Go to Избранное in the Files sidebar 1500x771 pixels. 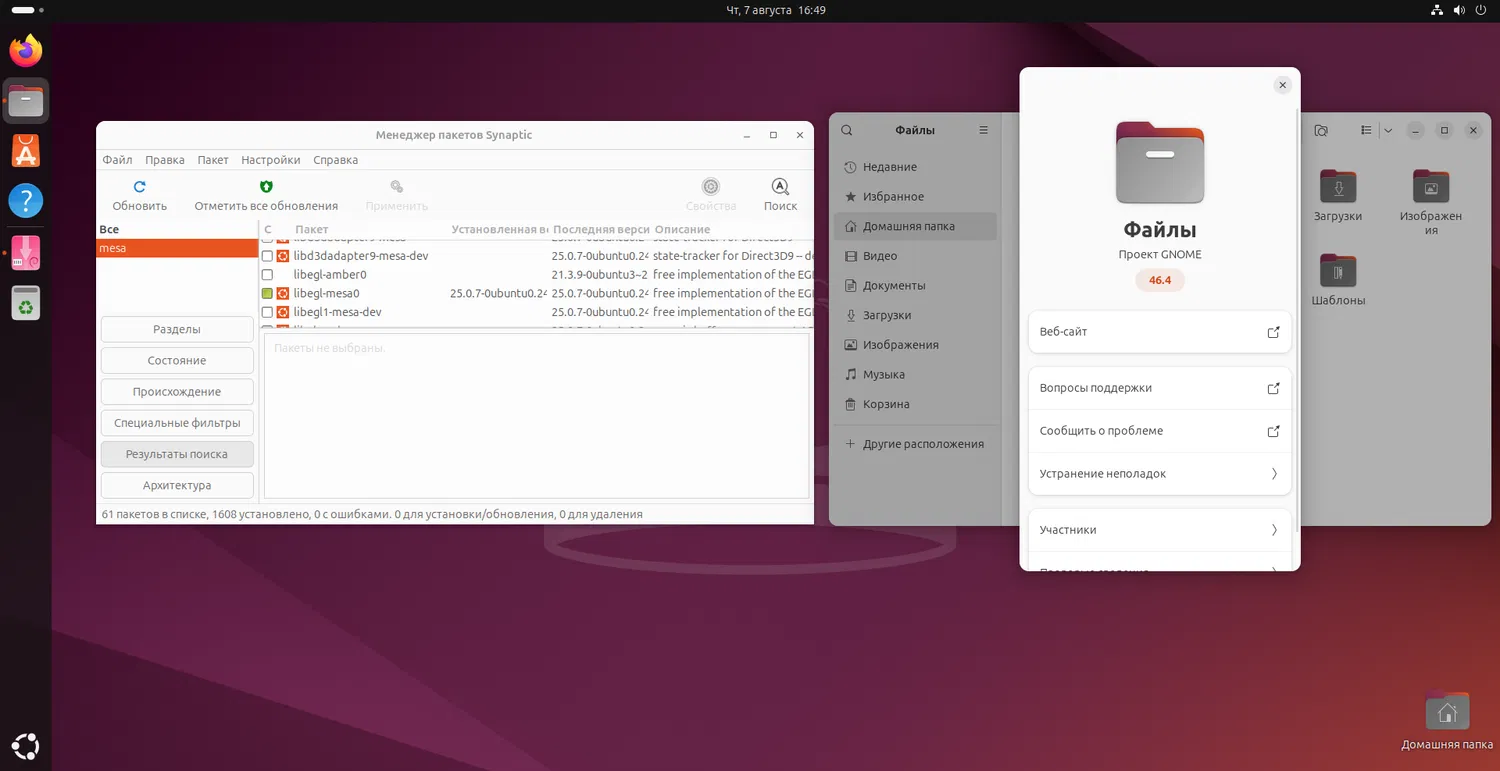tap(915, 197)
